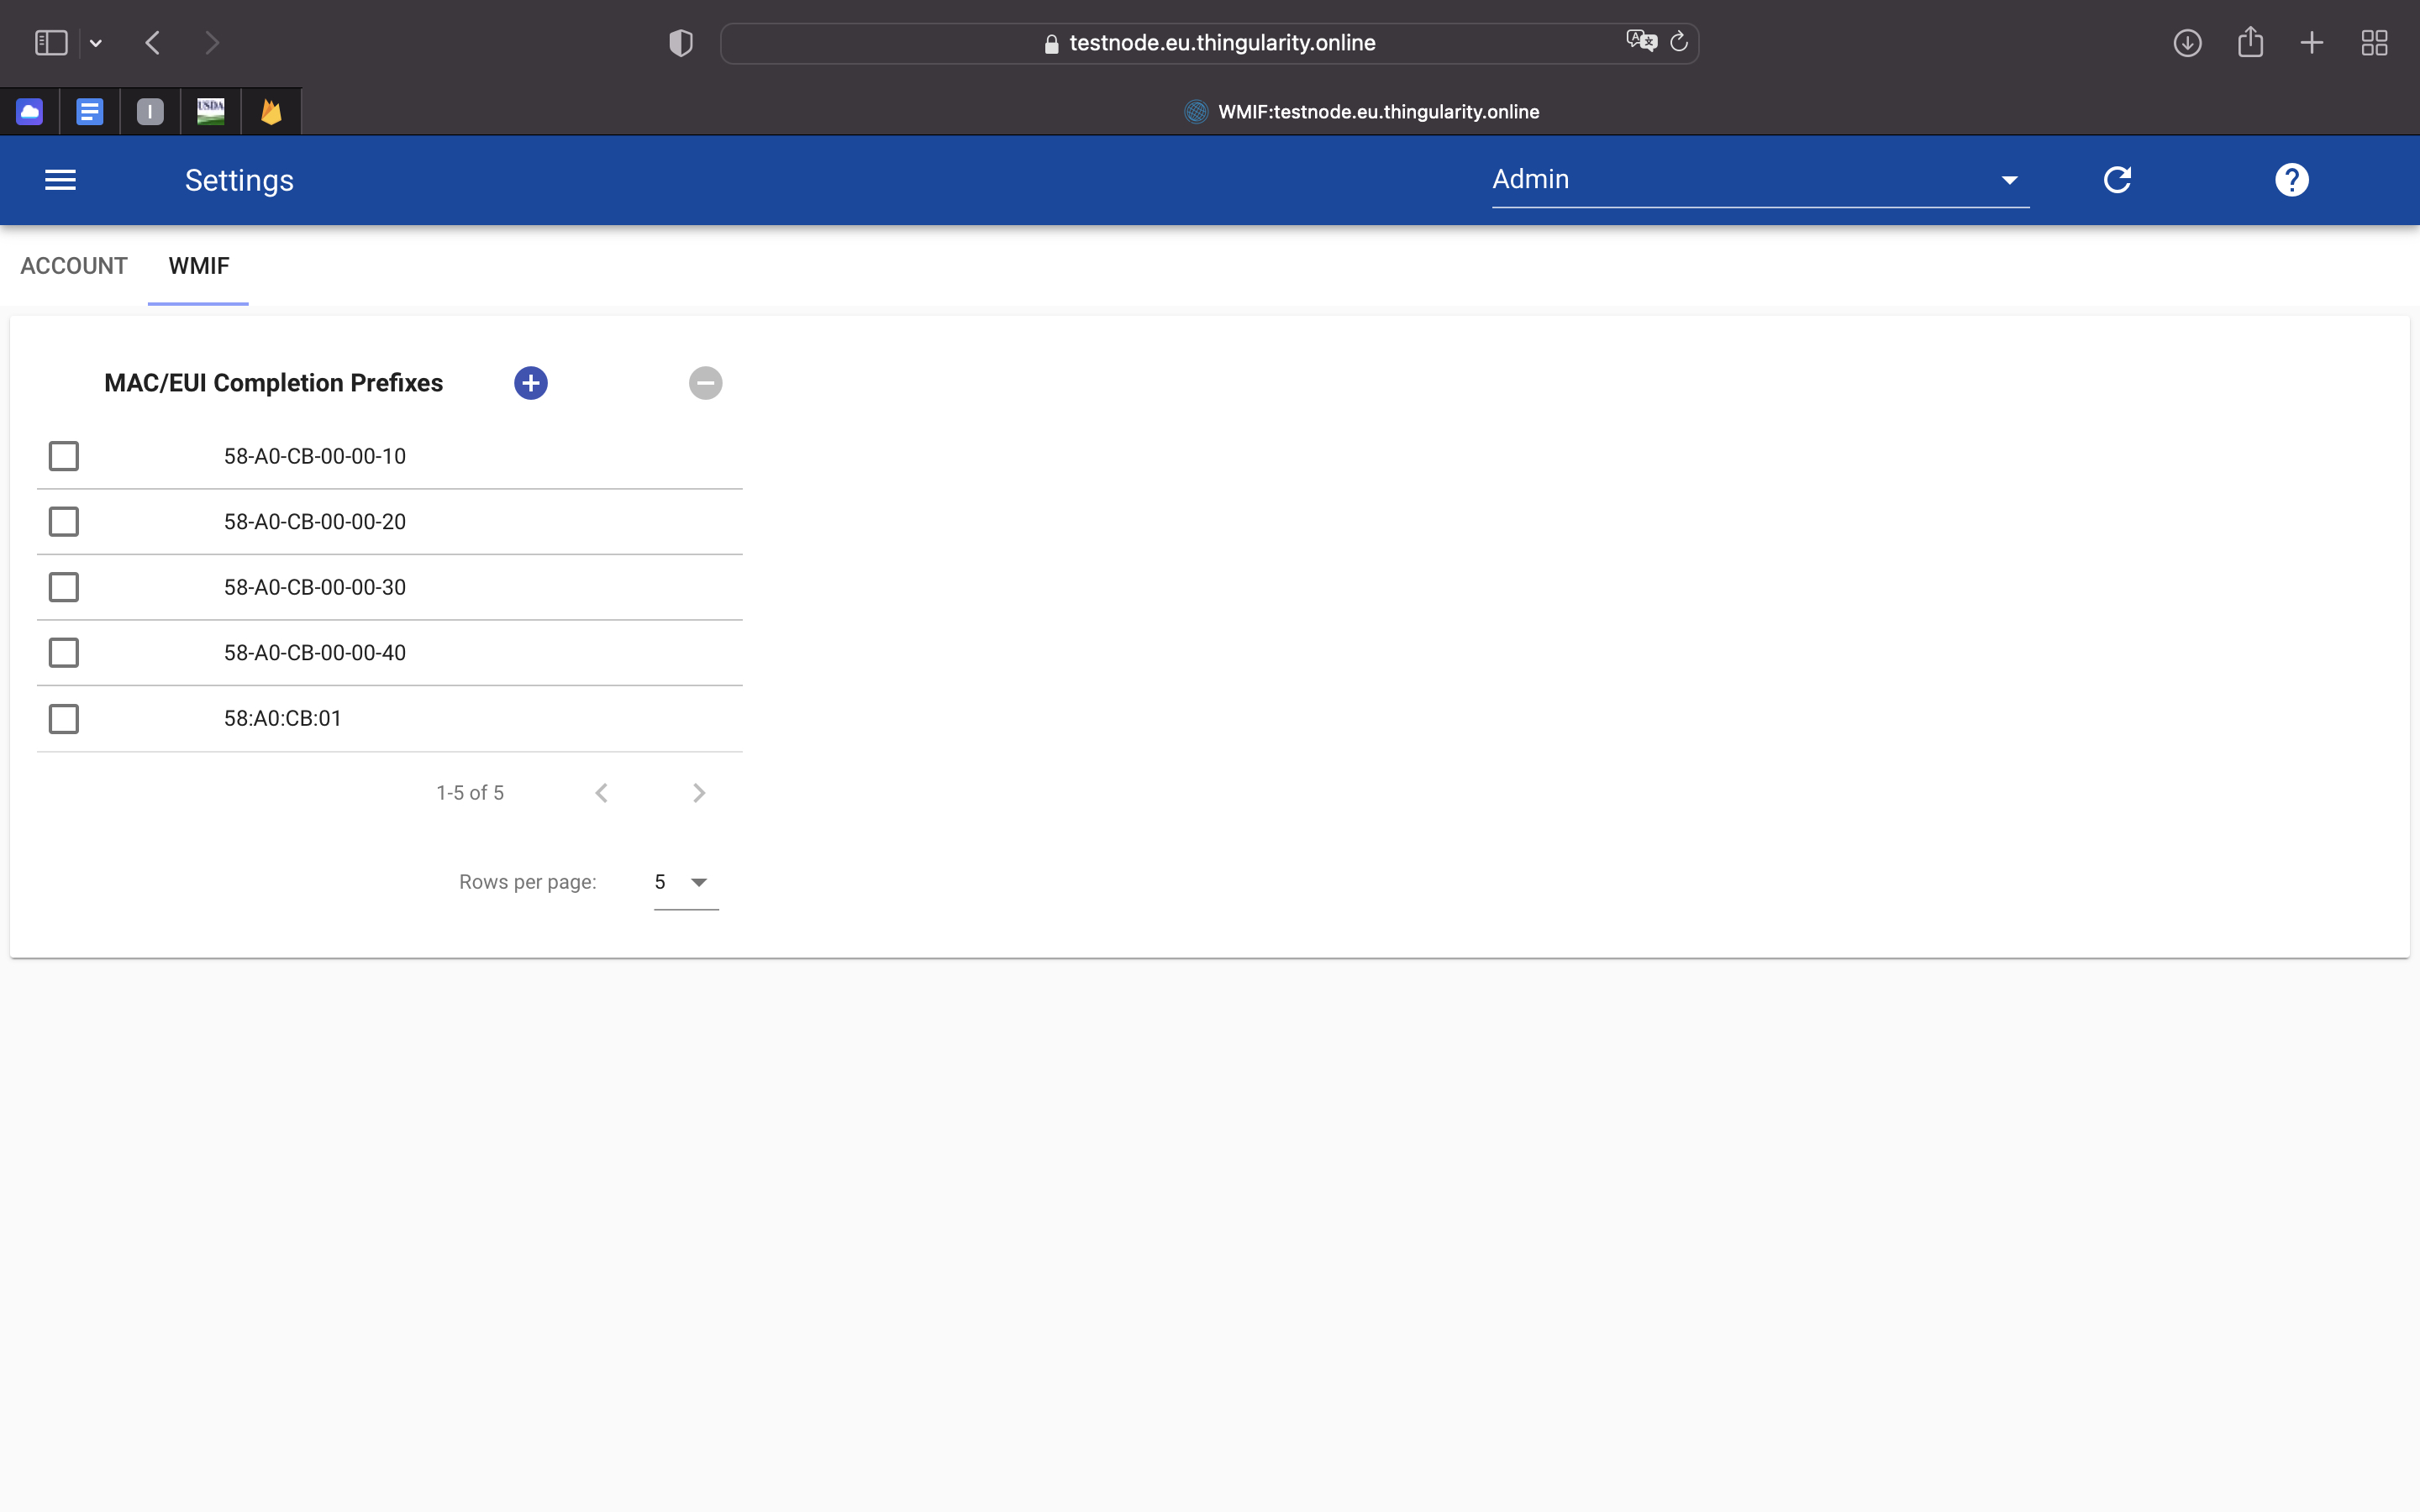Expand Safari sidebar options chevron
The height and width of the screenshot is (1512, 2420).
click(x=96, y=43)
